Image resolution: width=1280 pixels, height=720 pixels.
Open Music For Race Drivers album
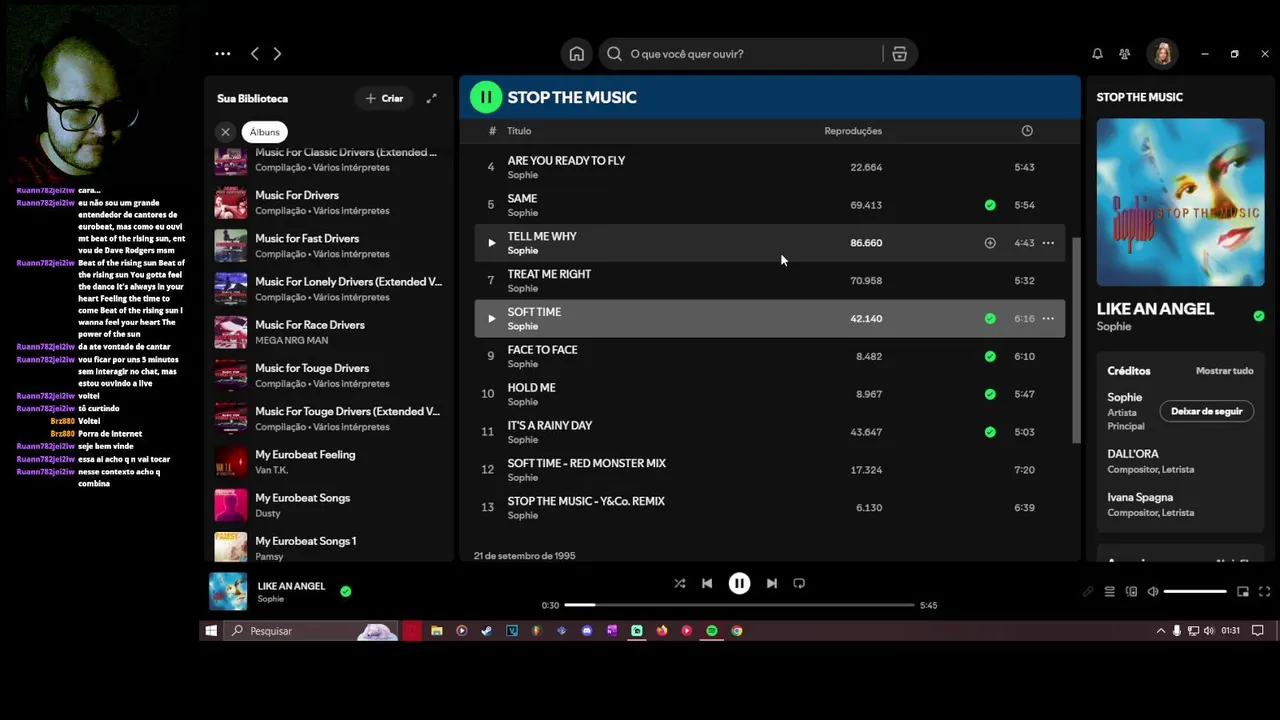(329, 332)
